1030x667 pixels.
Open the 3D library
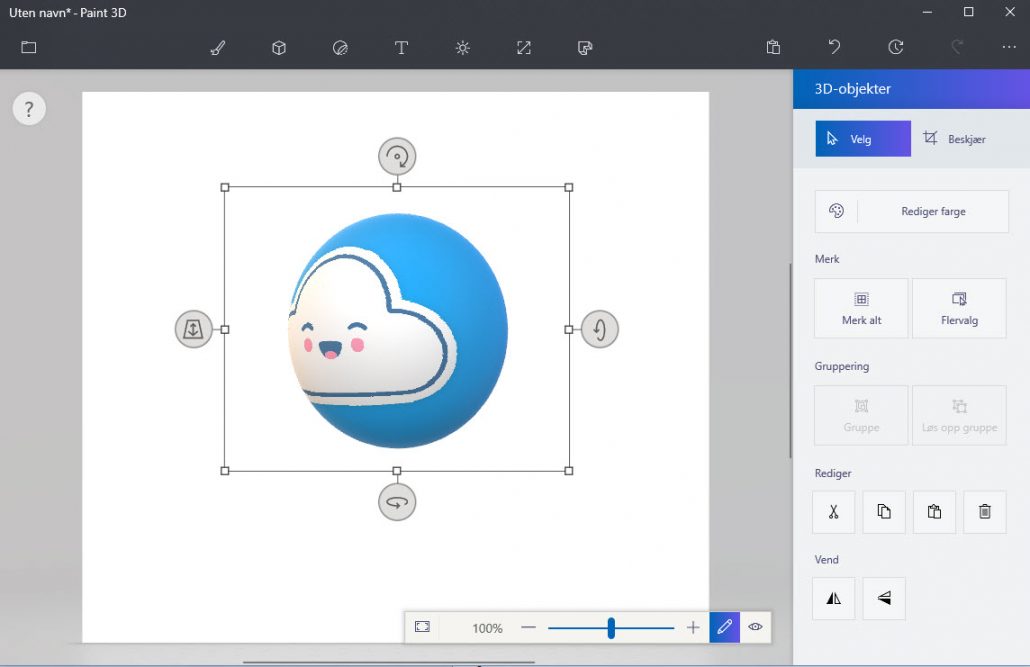(x=585, y=47)
